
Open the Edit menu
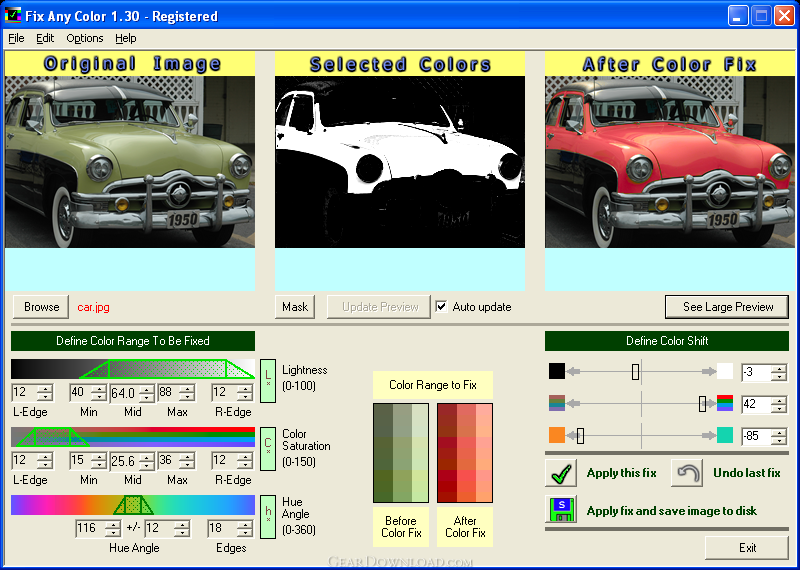pyautogui.click(x=45, y=38)
